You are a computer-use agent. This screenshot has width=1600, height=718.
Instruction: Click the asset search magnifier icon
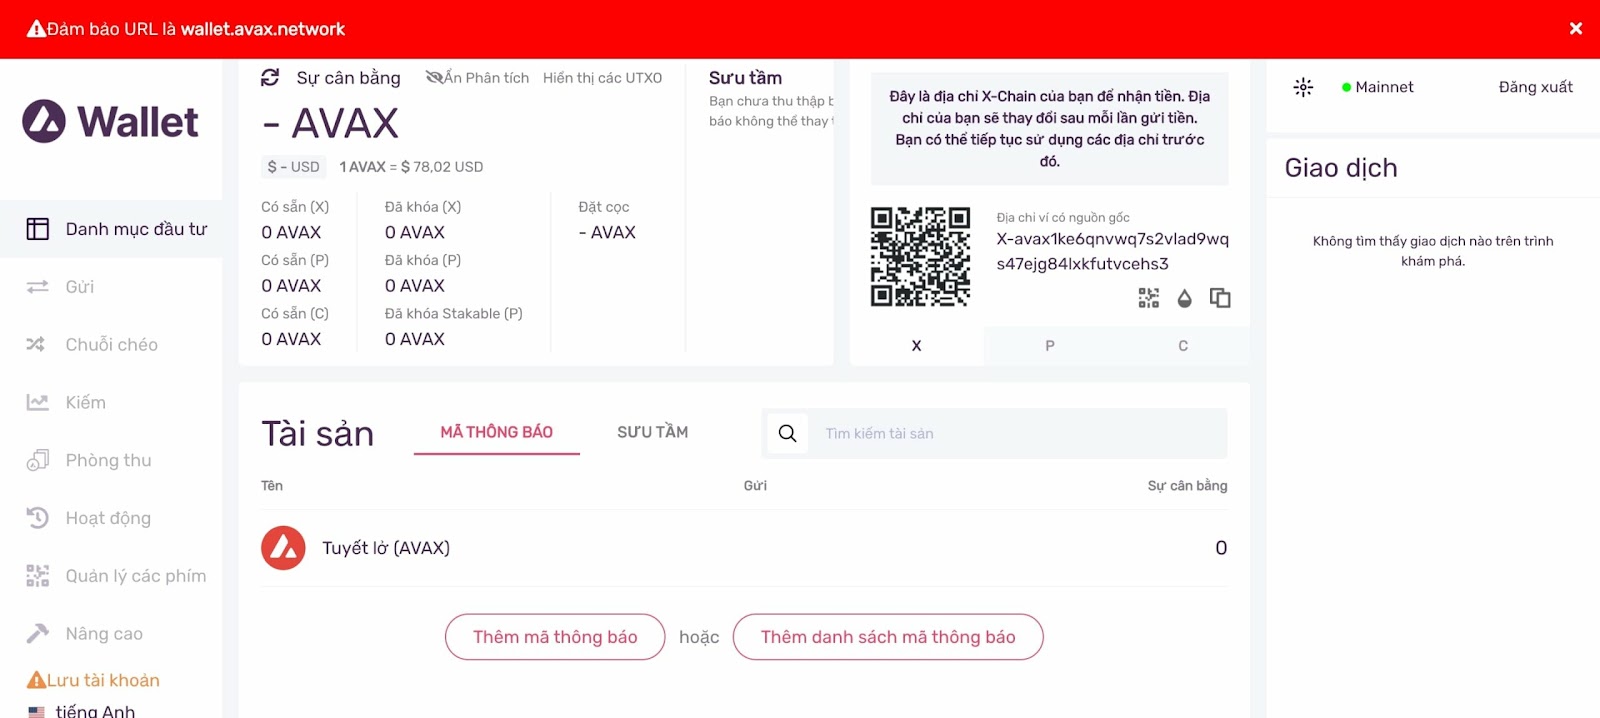(788, 433)
